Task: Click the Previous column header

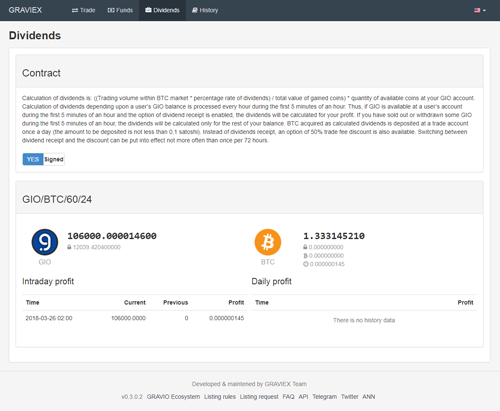Action: [175, 302]
